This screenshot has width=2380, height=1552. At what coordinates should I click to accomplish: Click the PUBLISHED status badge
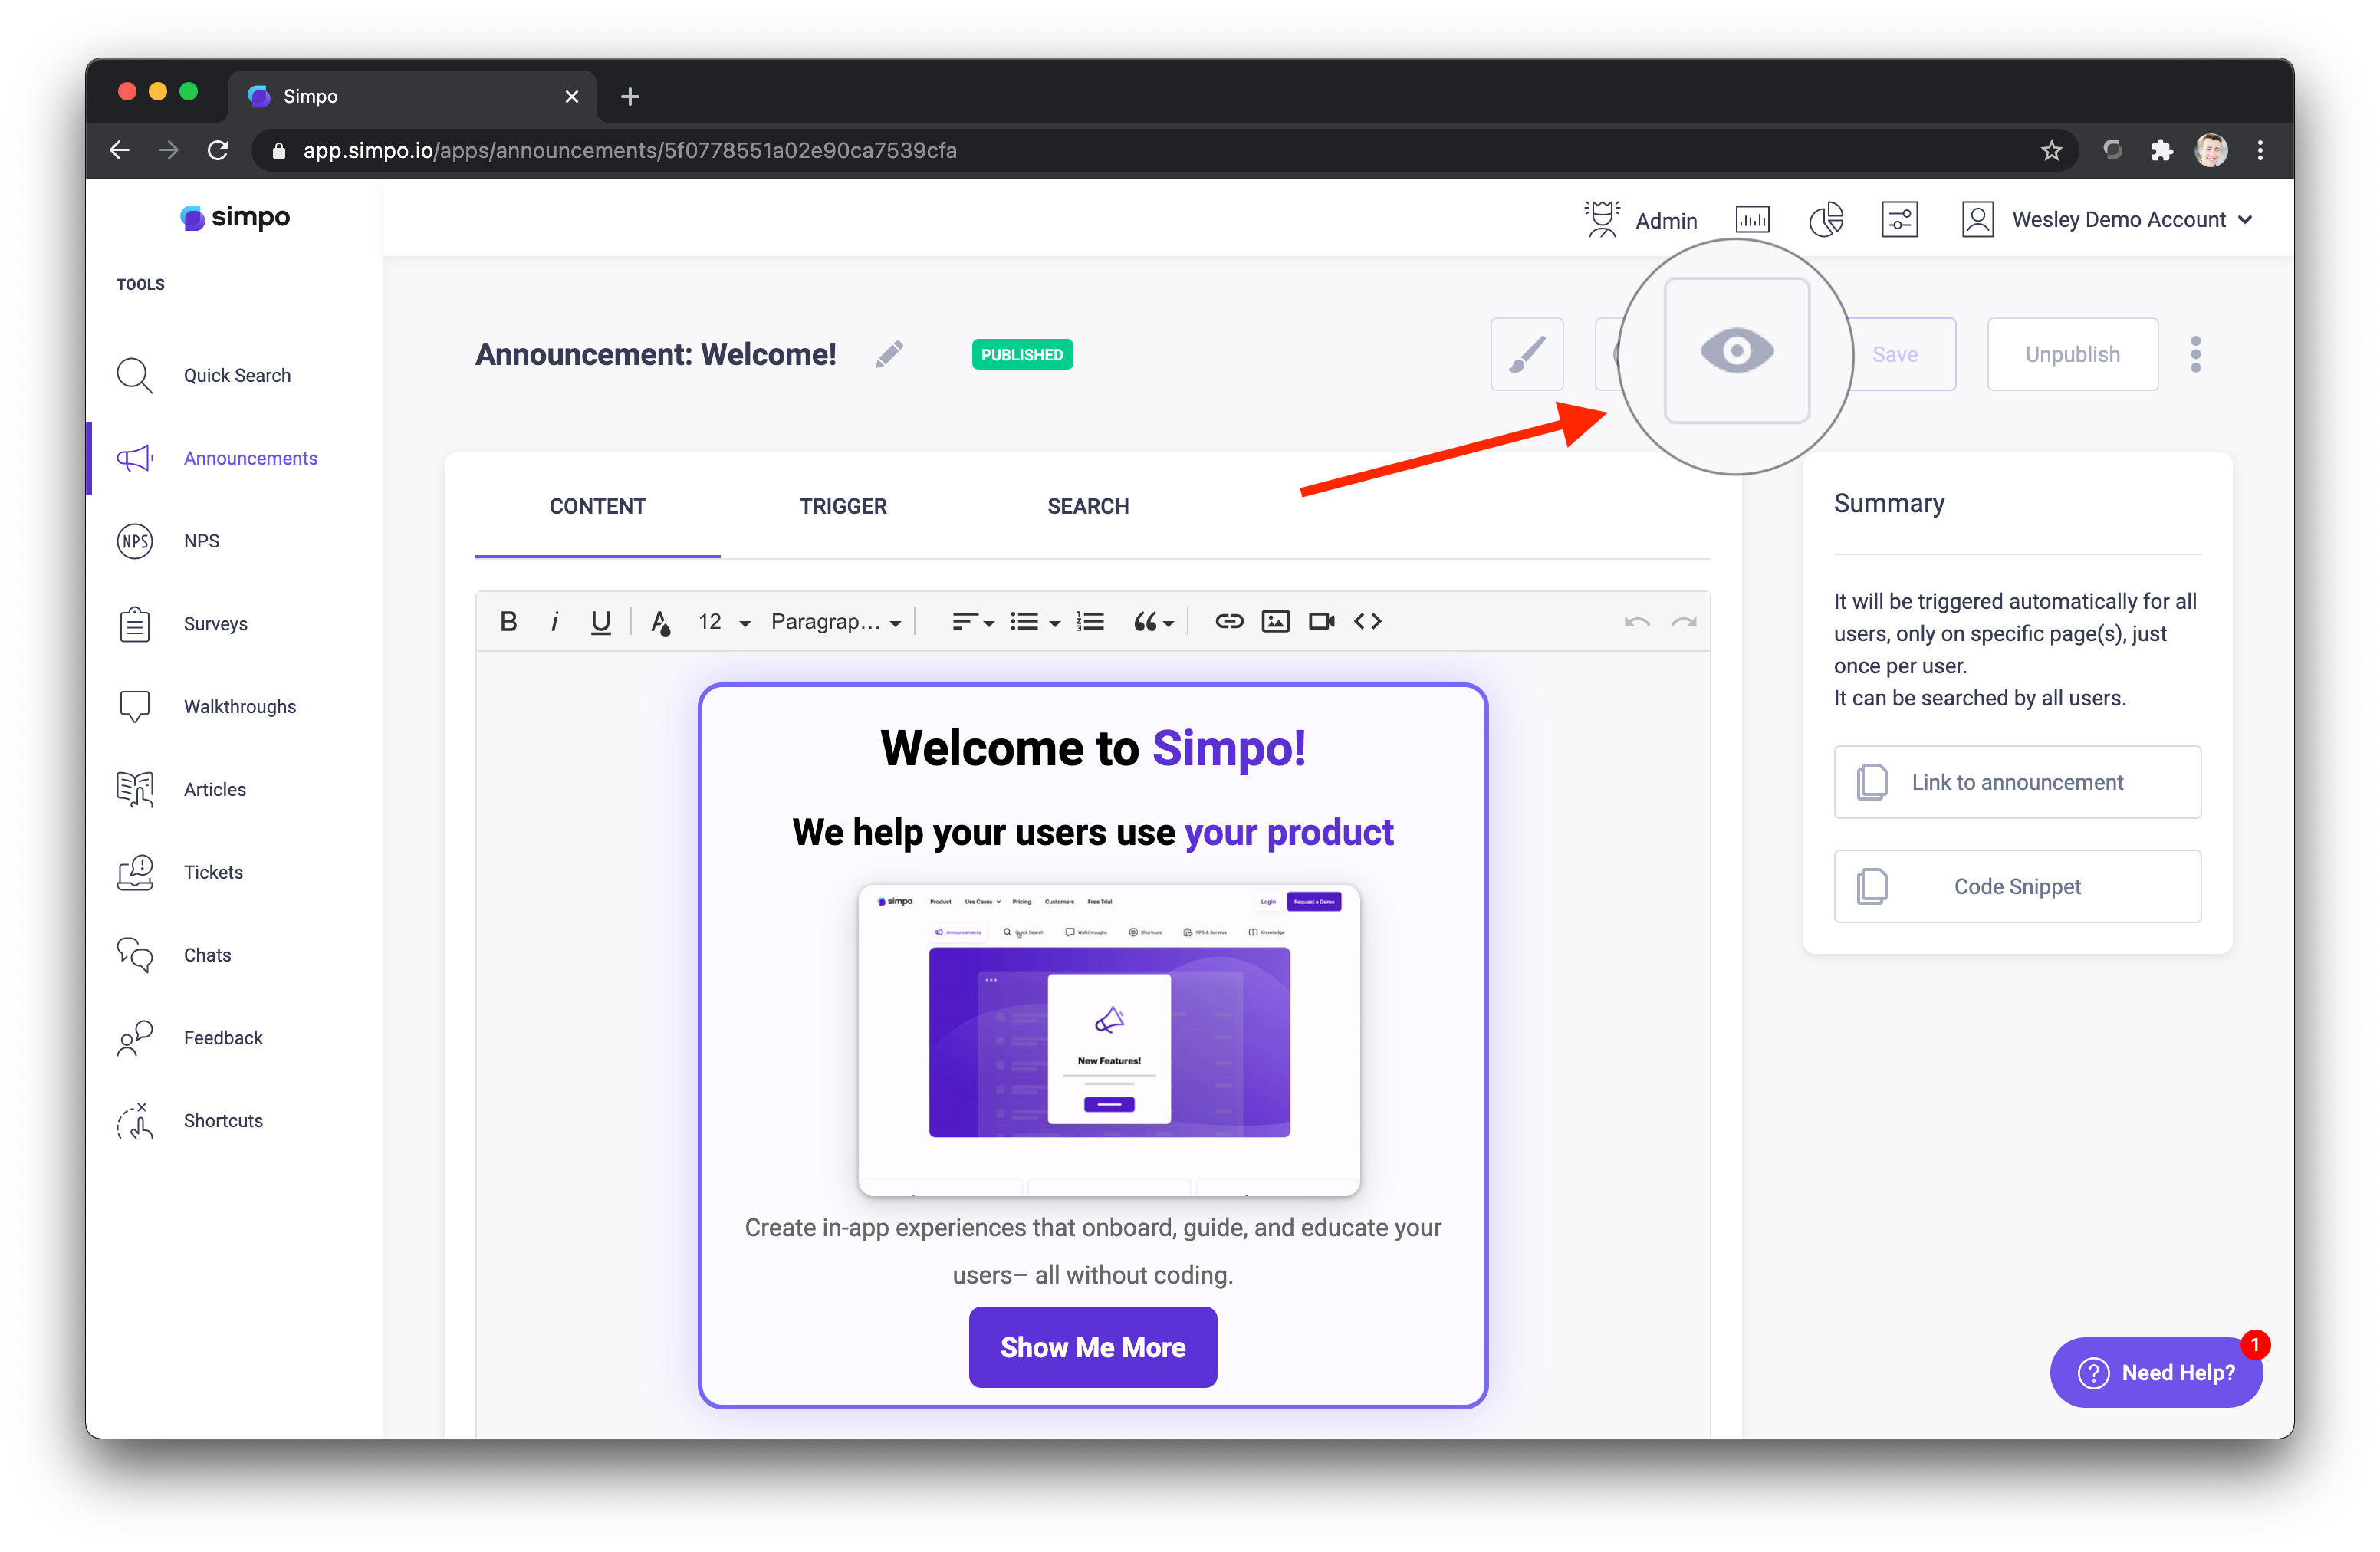[x=1022, y=355]
